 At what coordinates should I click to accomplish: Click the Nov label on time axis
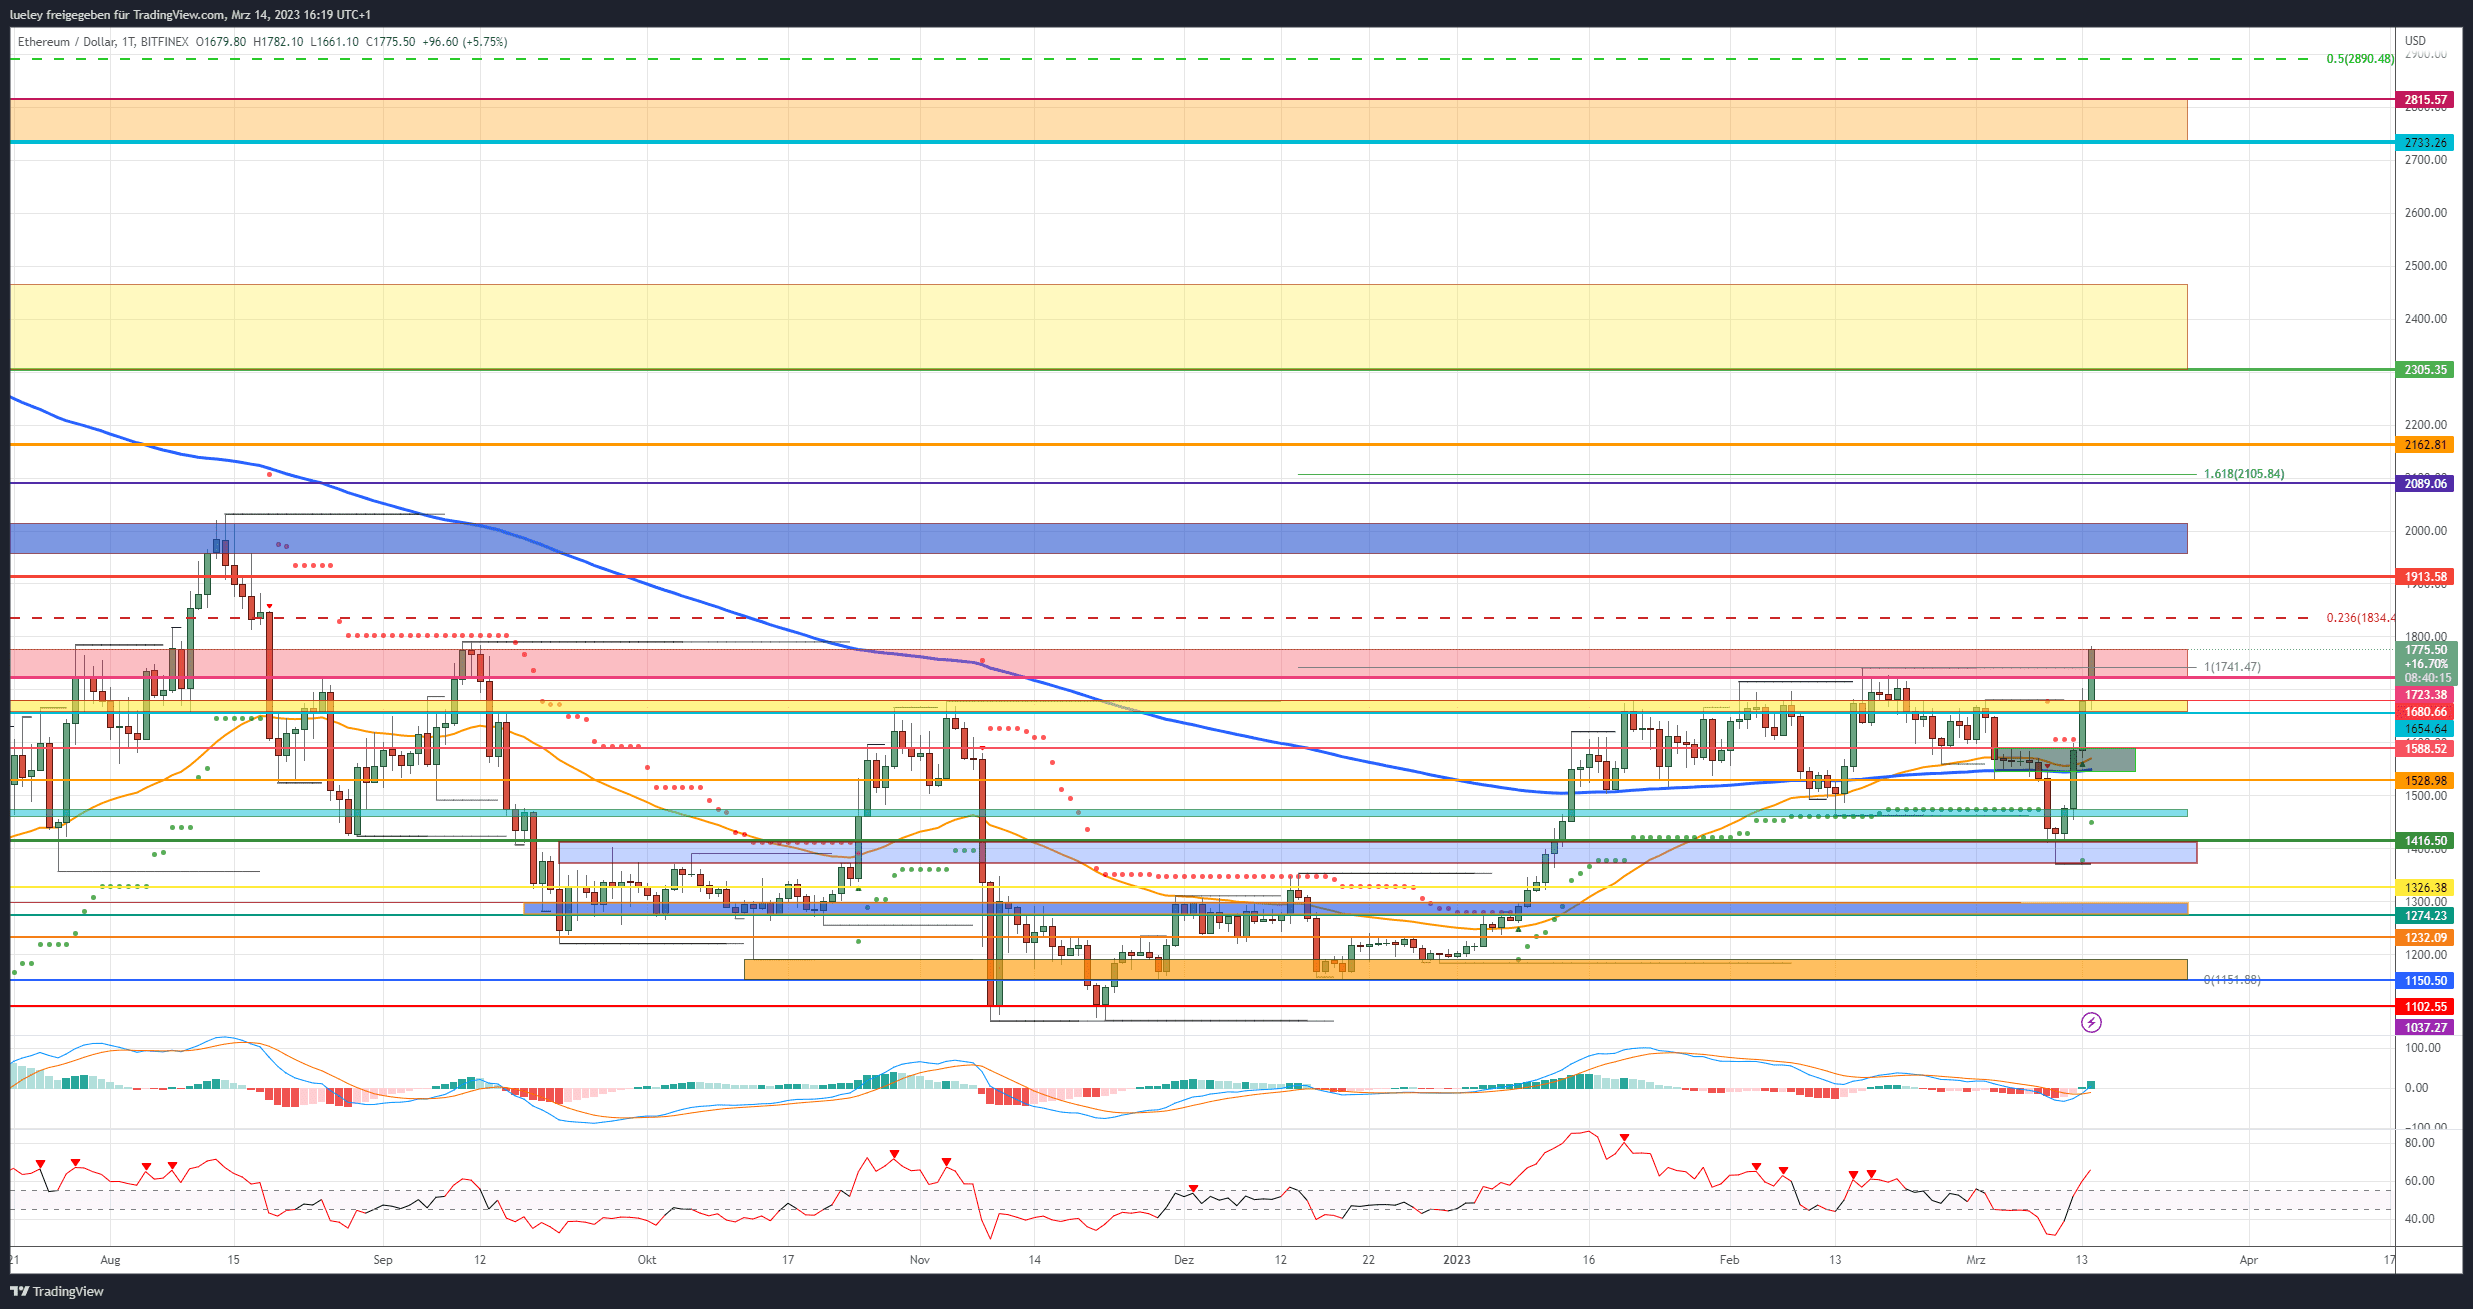click(x=920, y=1260)
